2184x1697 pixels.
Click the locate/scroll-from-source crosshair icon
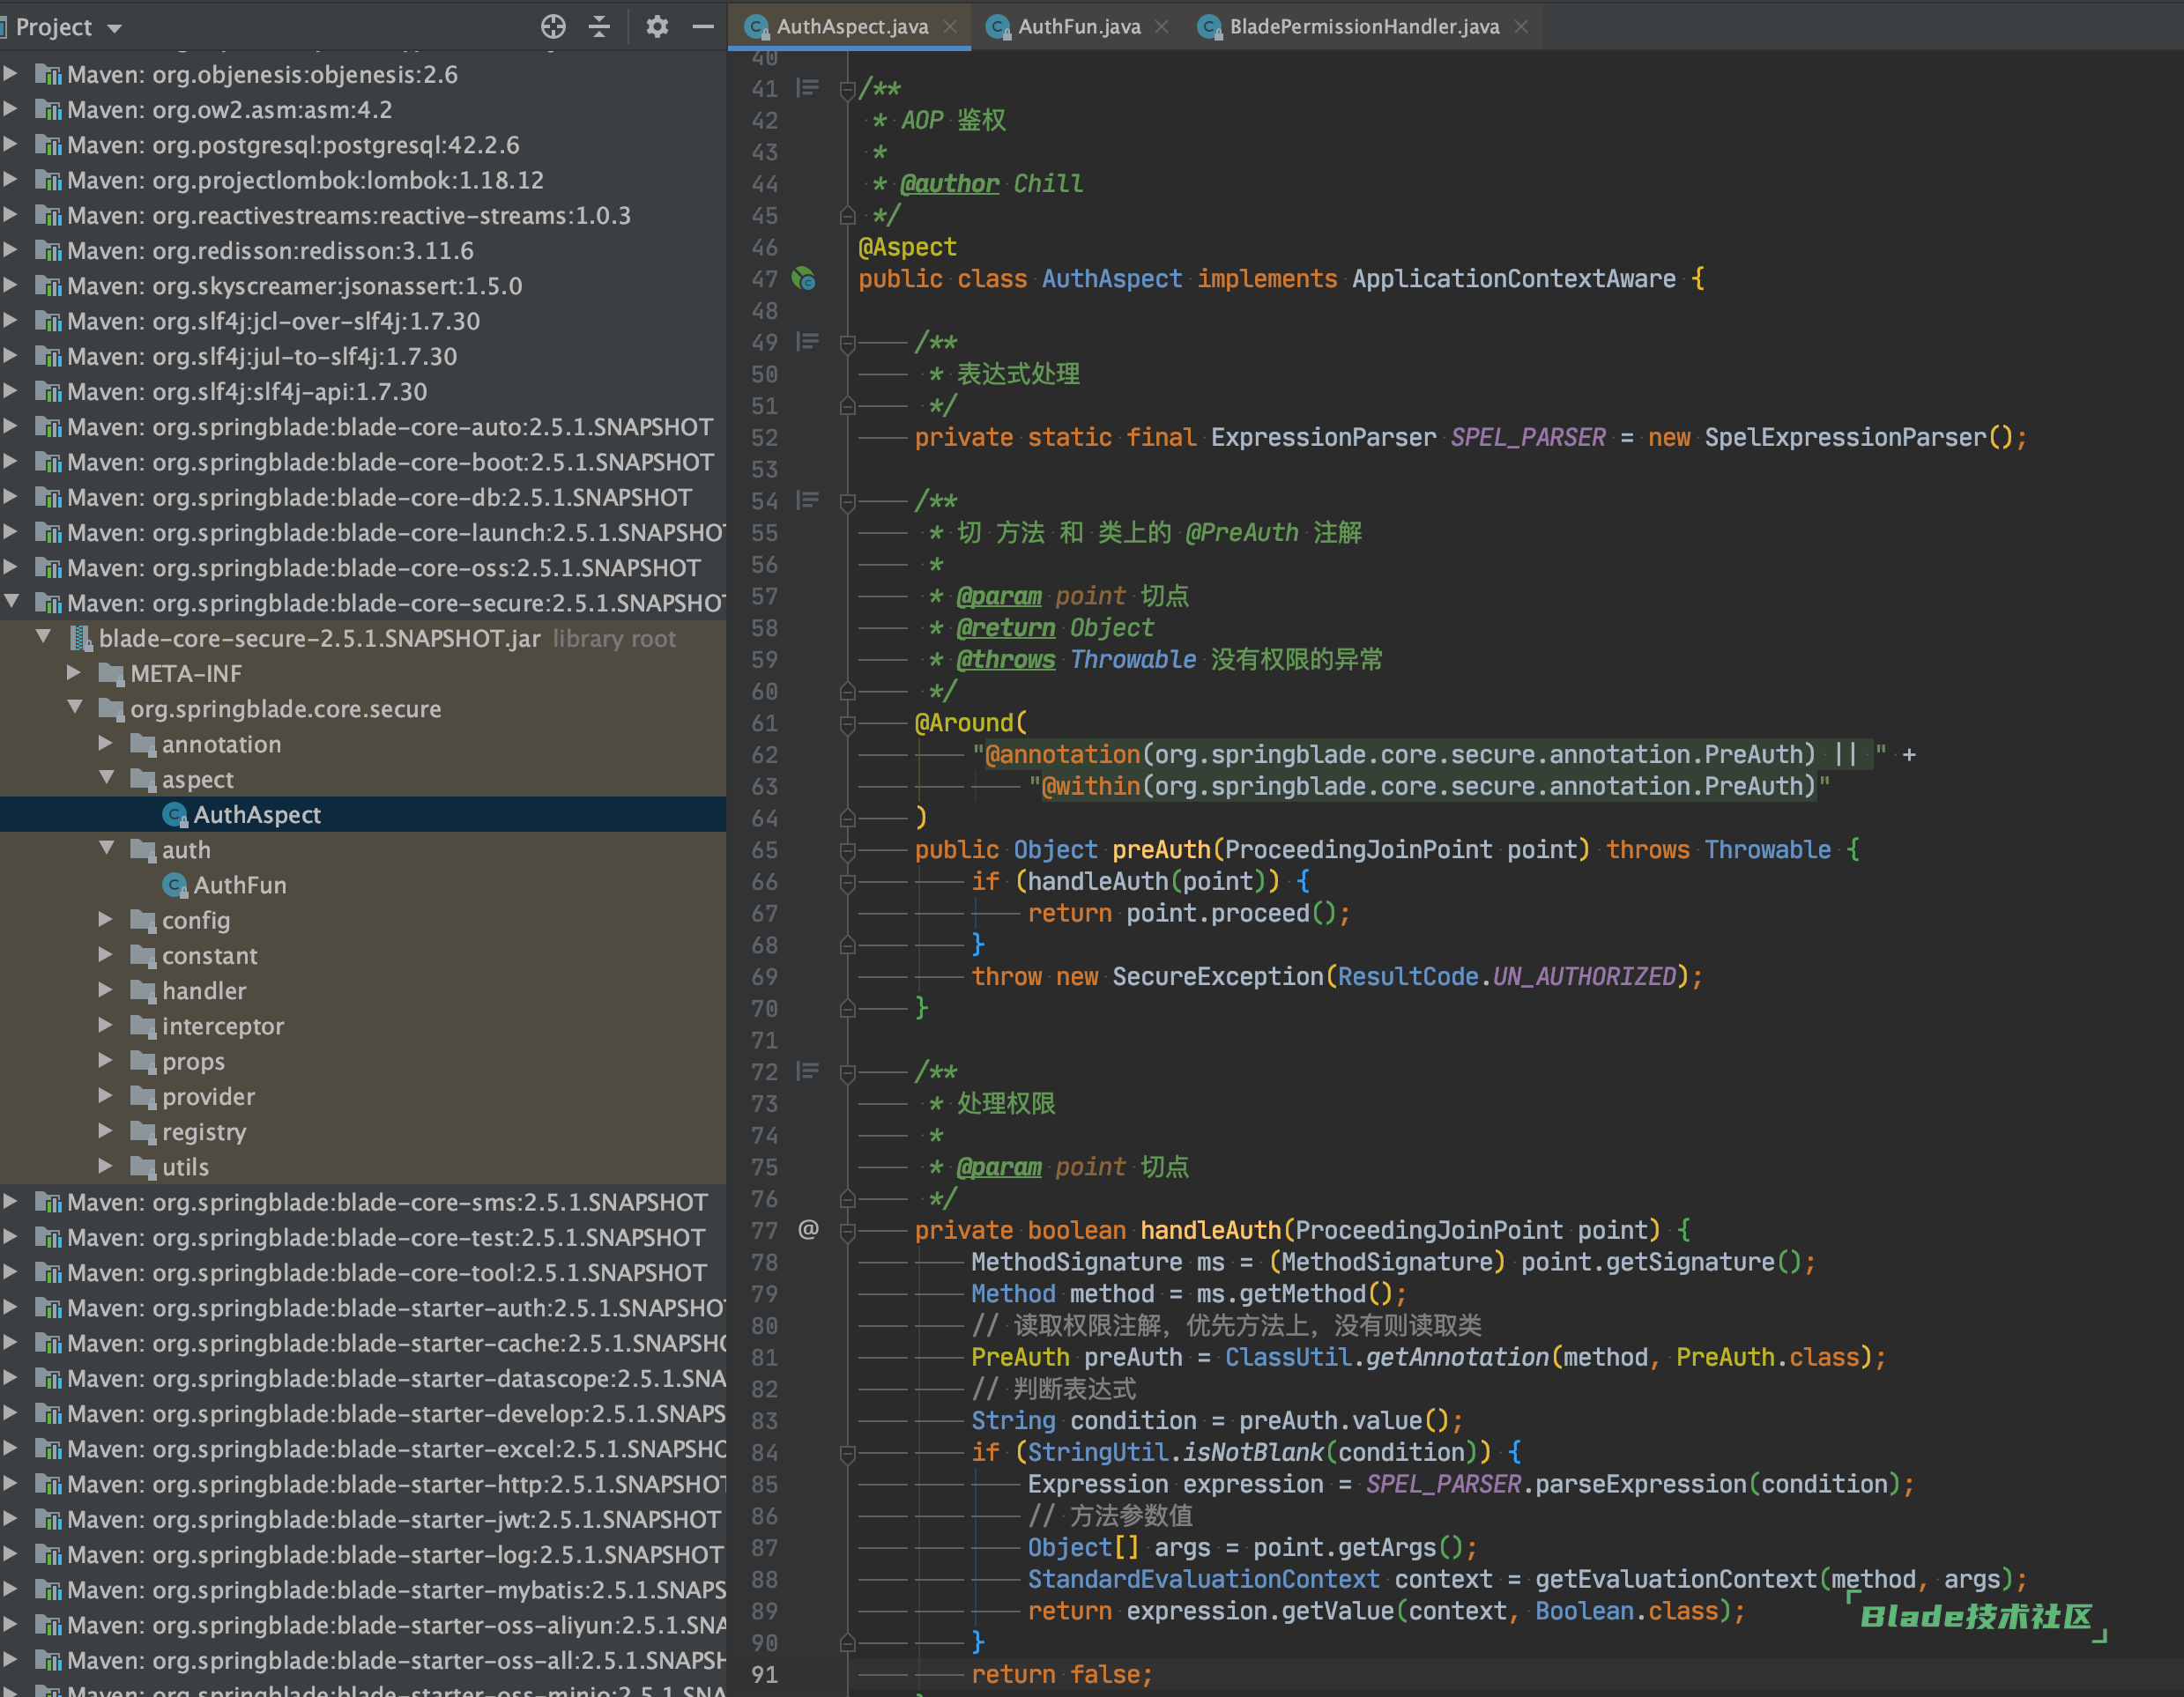coord(553,27)
